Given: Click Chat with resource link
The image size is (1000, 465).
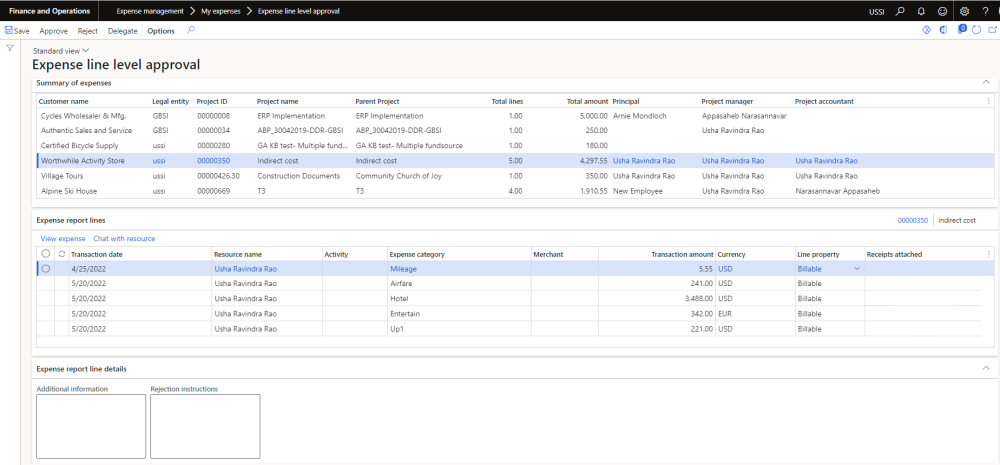Looking at the screenshot, I should pyautogui.click(x=124, y=239).
